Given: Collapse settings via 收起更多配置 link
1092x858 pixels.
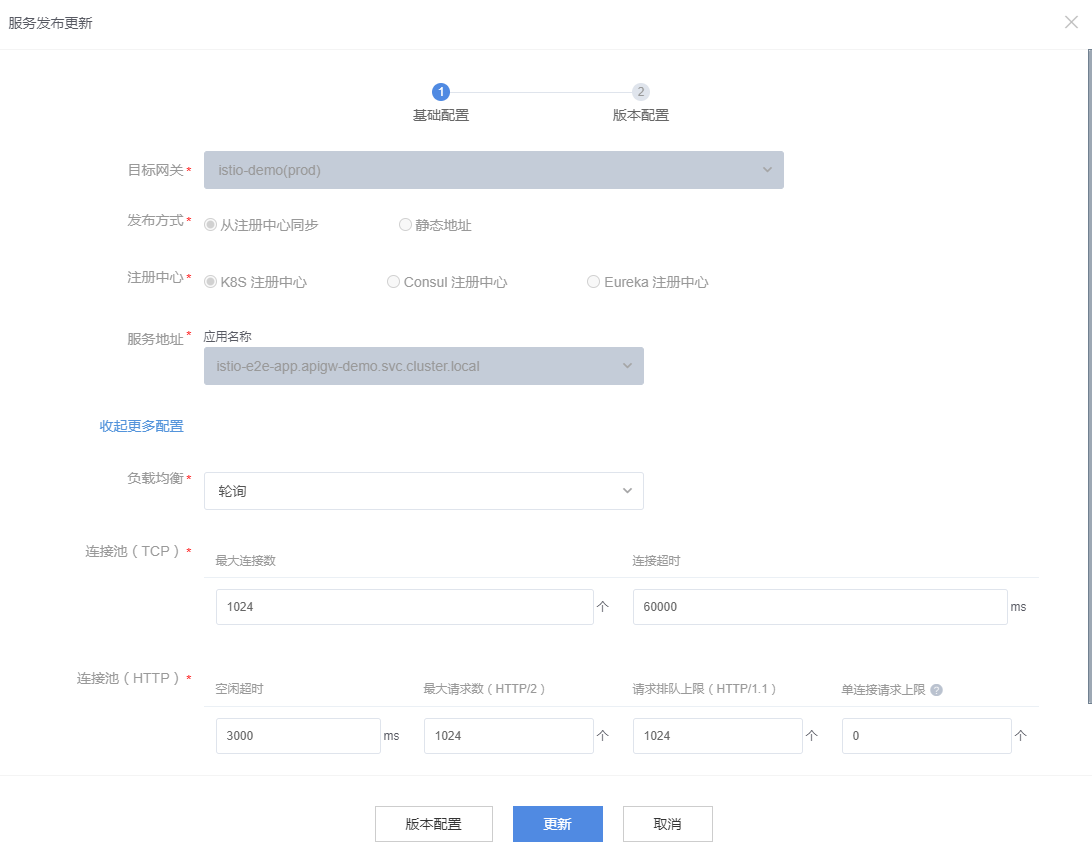Looking at the screenshot, I should [x=141, y=426].
